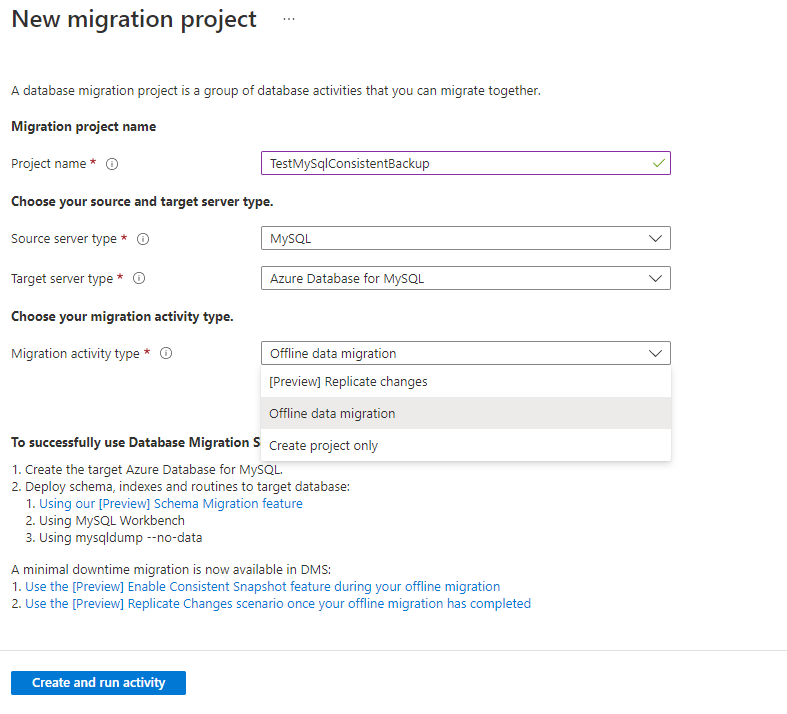Viewport: 787px width, 714px height.
Task: Follow the Replicate Changes scenario link
Action: 278,604
